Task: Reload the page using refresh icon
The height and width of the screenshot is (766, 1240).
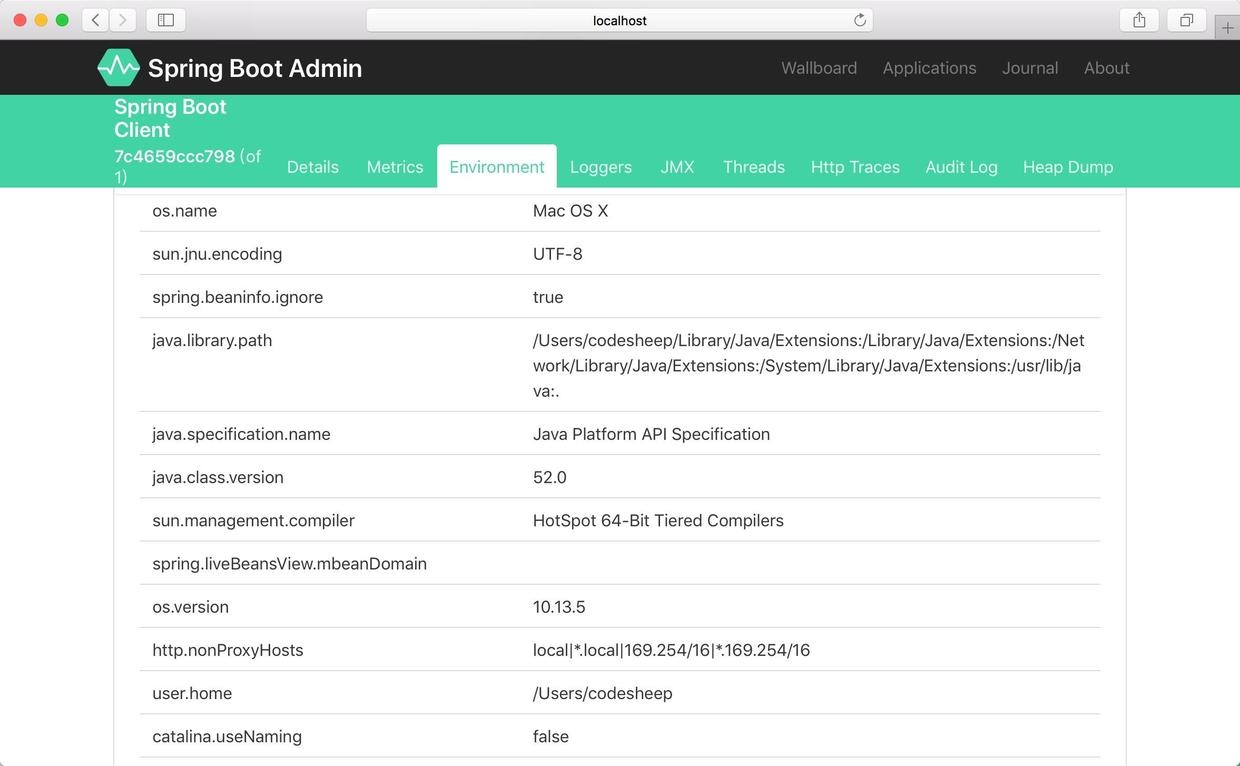Action: [859, 20]
